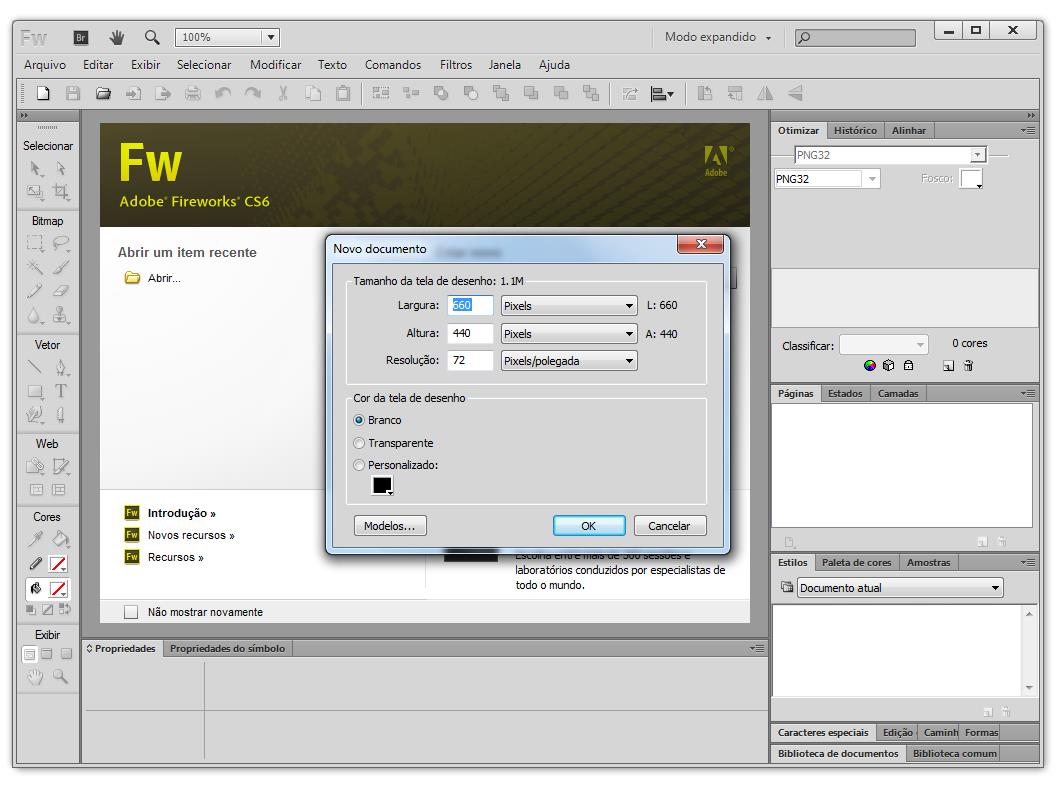
Task: Switch to the Histórico tab
Action: 855,130
